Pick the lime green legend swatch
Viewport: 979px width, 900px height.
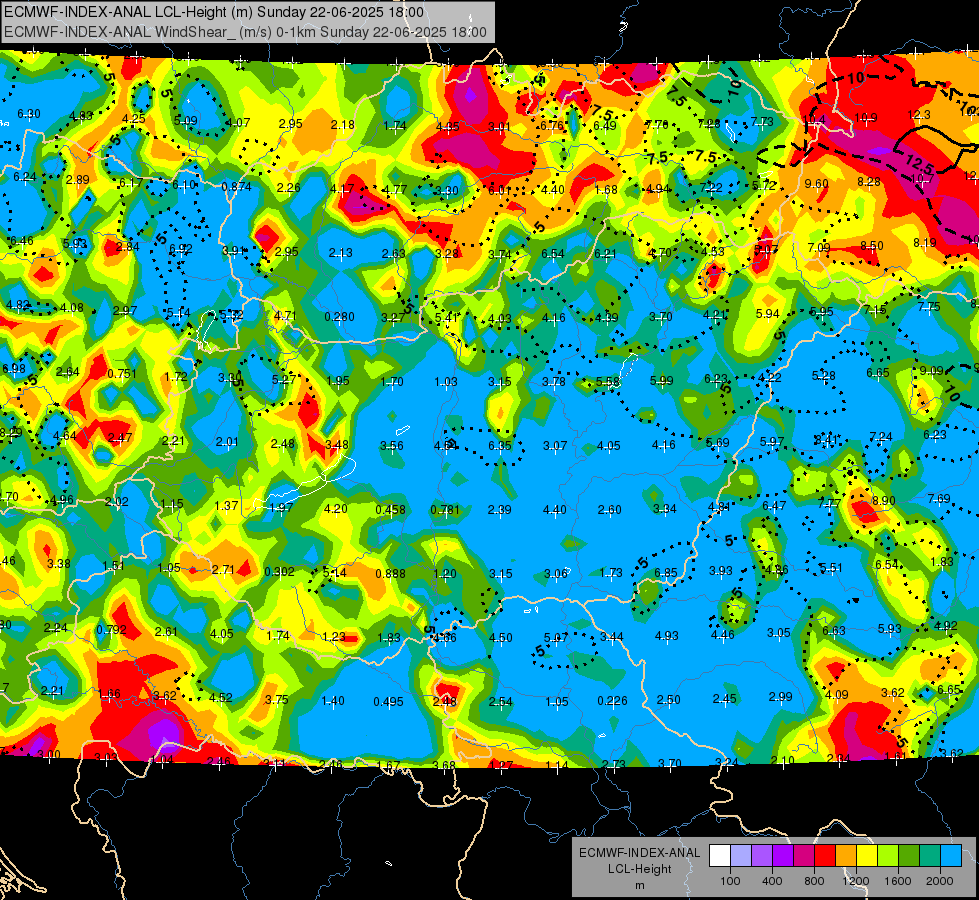[888, 856]
